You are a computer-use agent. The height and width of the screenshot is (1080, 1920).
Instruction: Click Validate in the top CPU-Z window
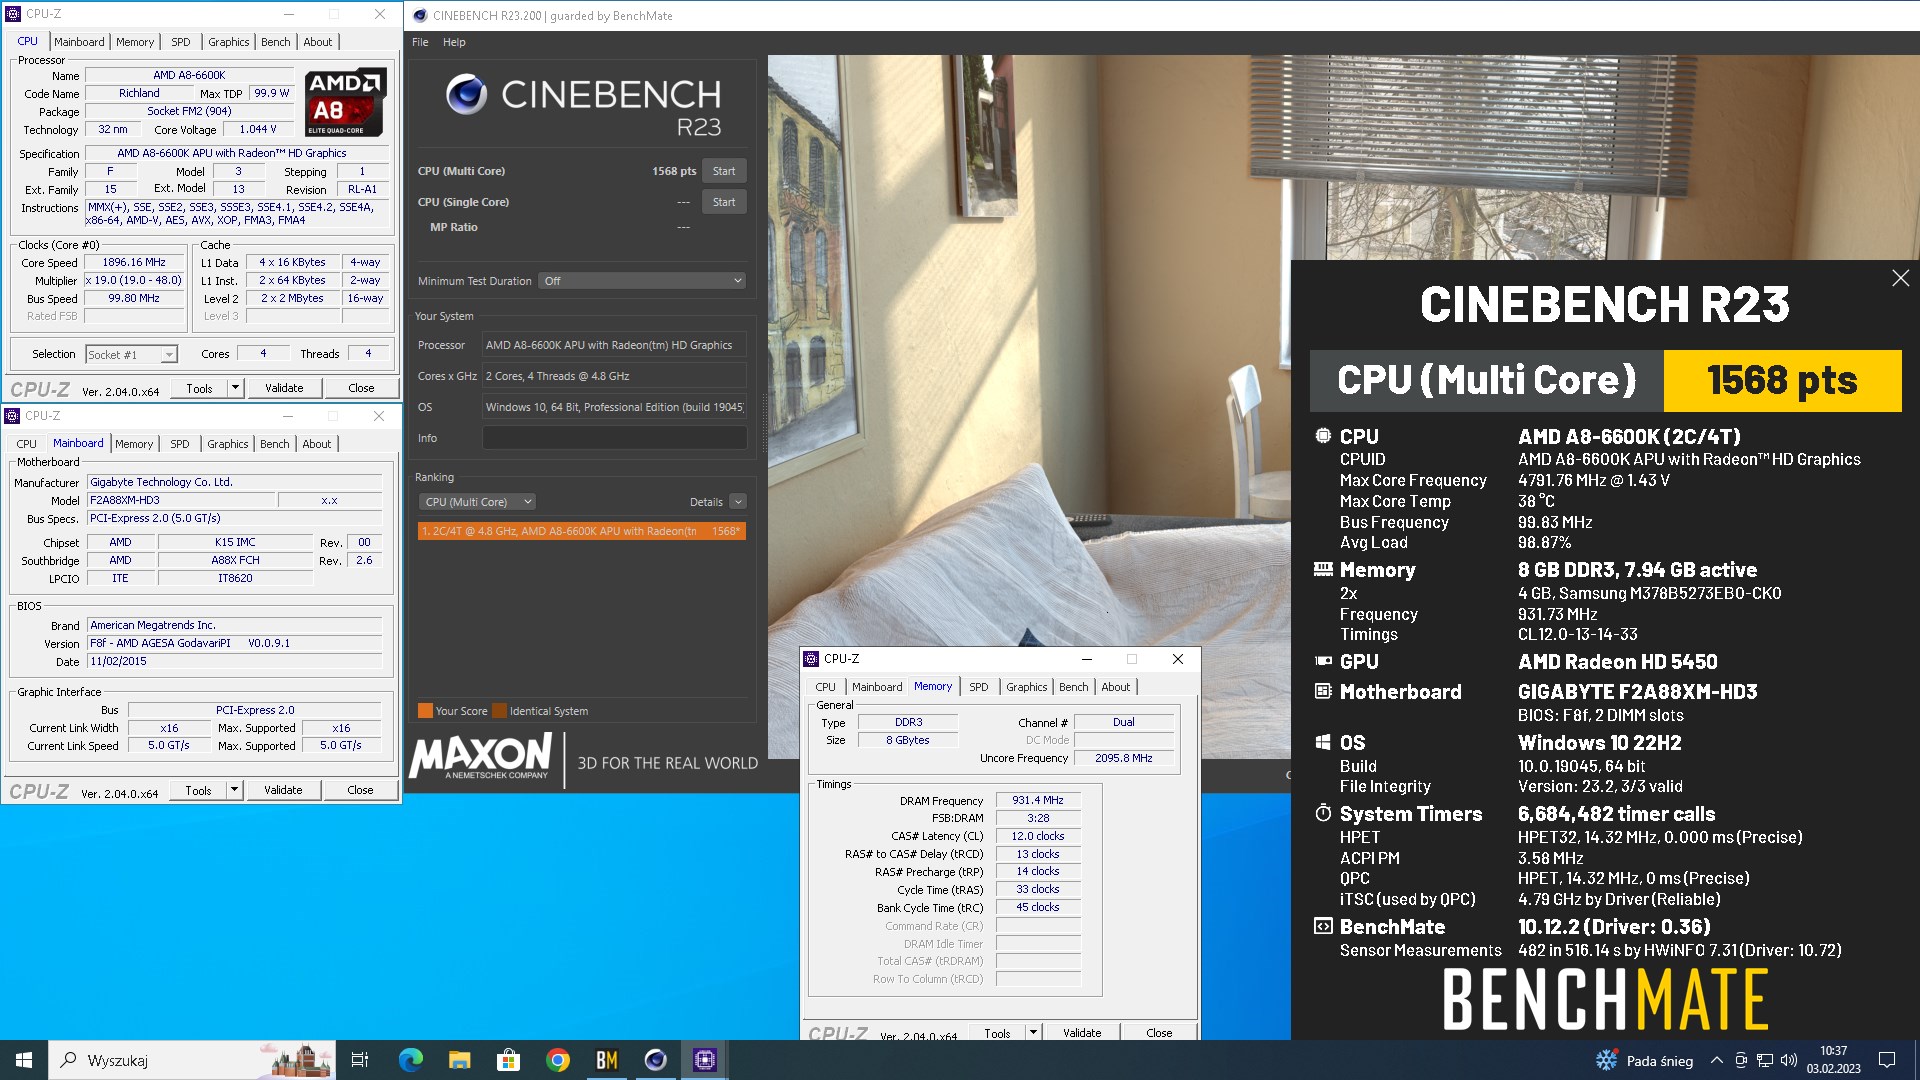pyautogui.click(x=284, y=388)
